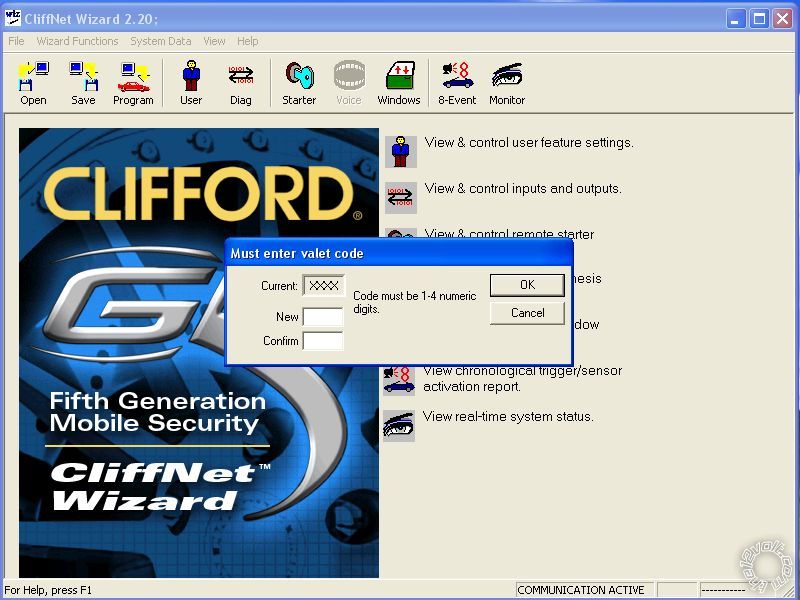Click 'View & control user feature settings.' text
This screenshot has height=600, width=800.
coord(529,142)
